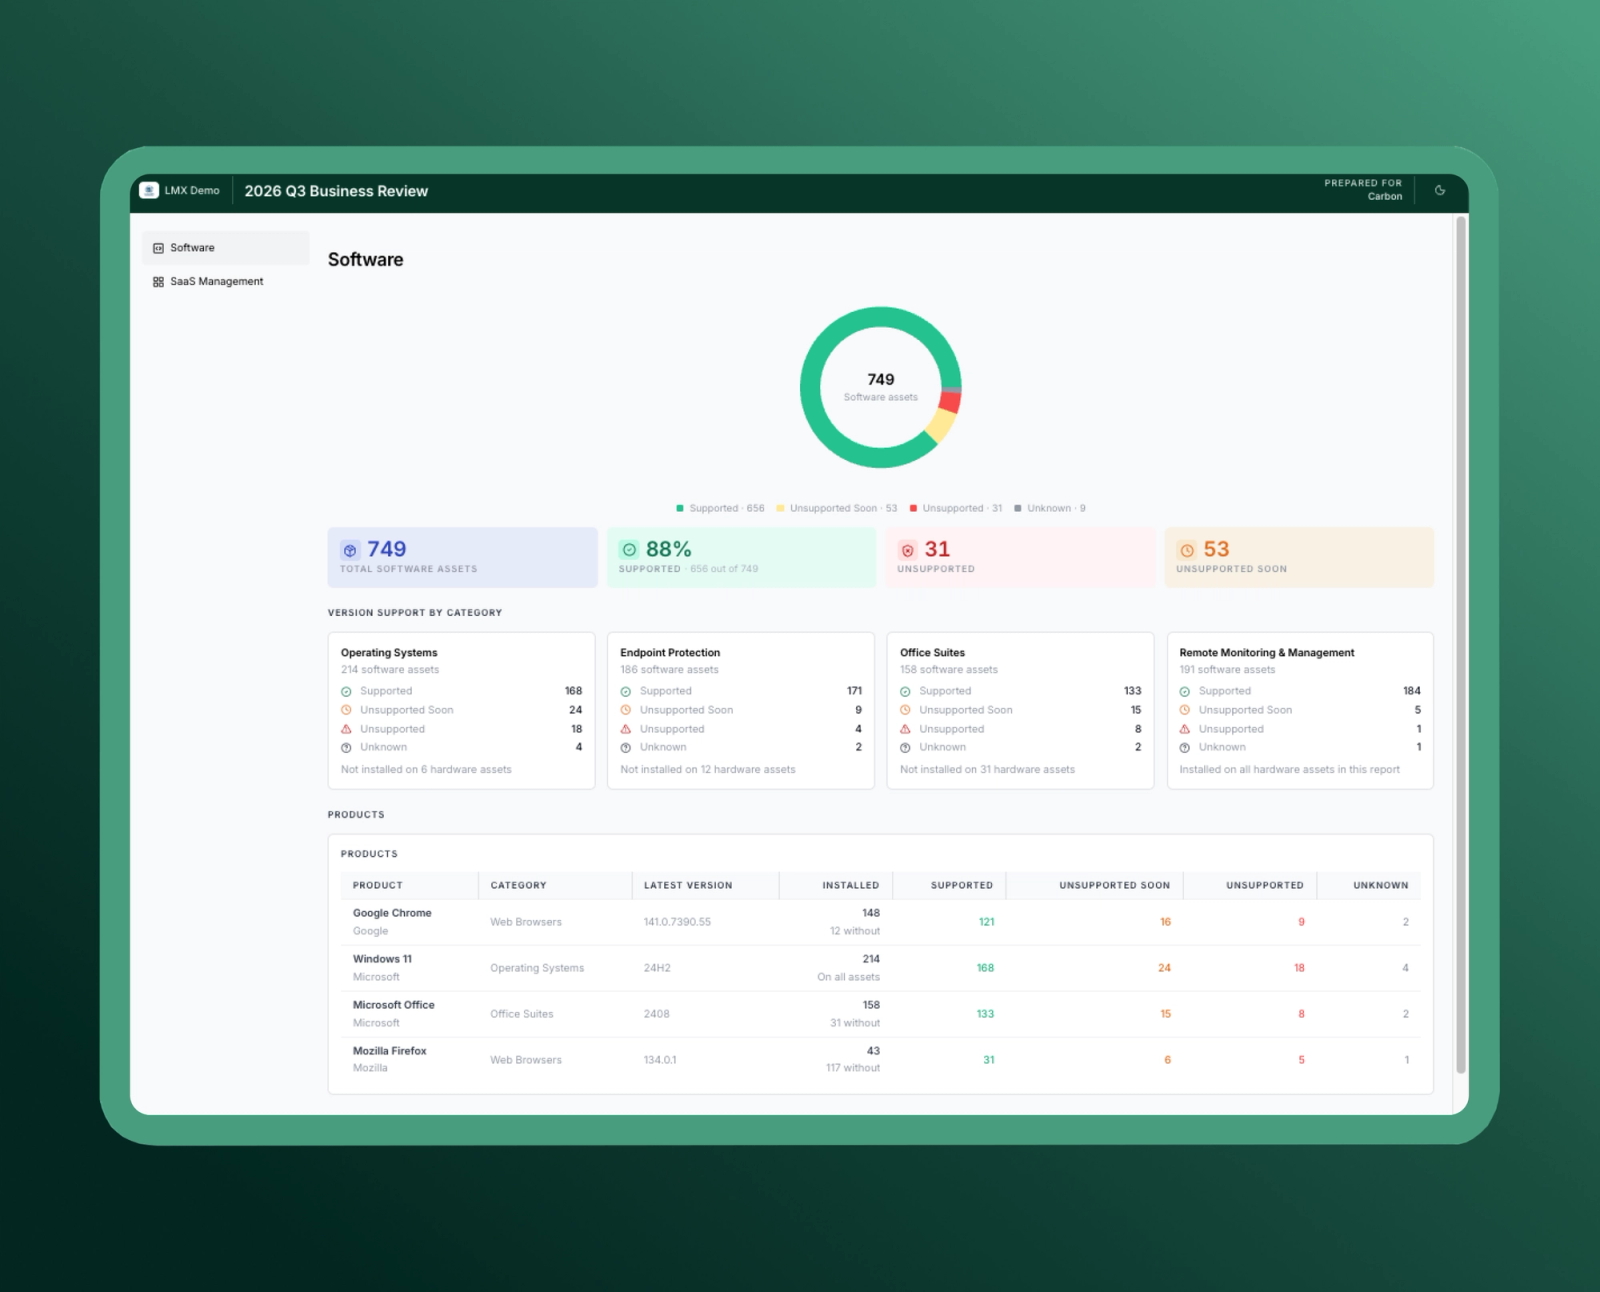Click Unknown icon in Remote Monitoring card

1185,748
